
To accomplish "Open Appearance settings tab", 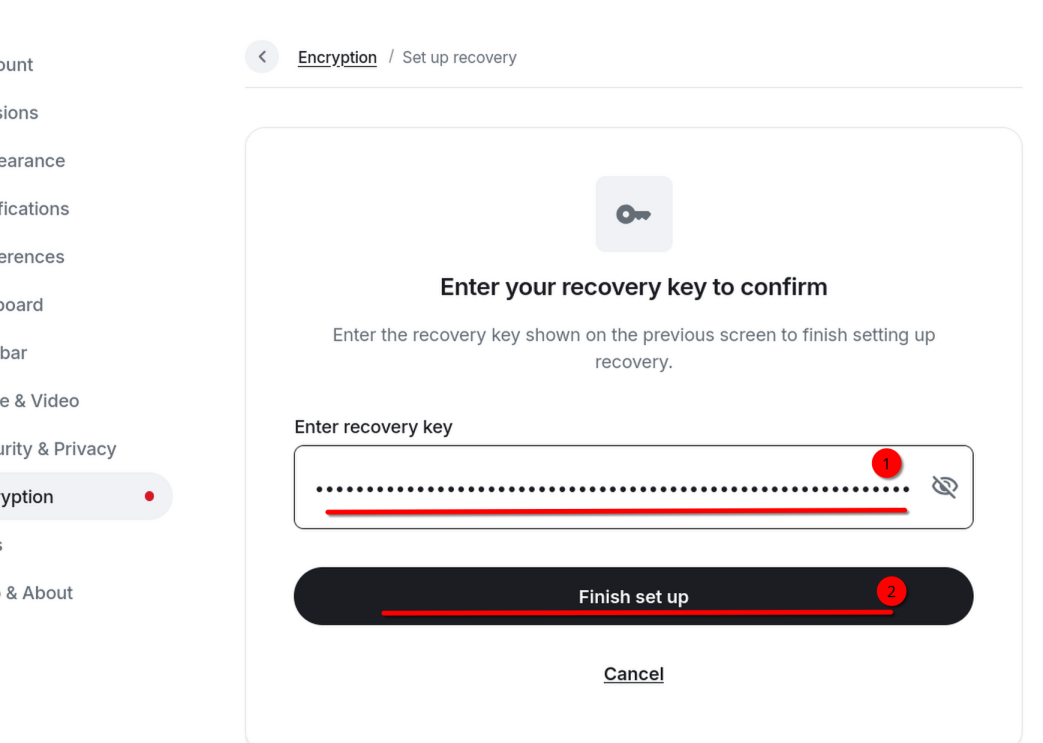I will pyautogui.click(x=32, y=160).
